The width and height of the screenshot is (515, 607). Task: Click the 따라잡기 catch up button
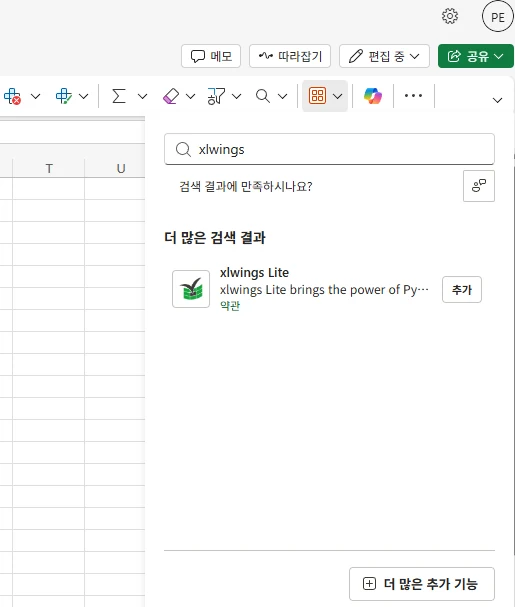(x=290, y=56)
